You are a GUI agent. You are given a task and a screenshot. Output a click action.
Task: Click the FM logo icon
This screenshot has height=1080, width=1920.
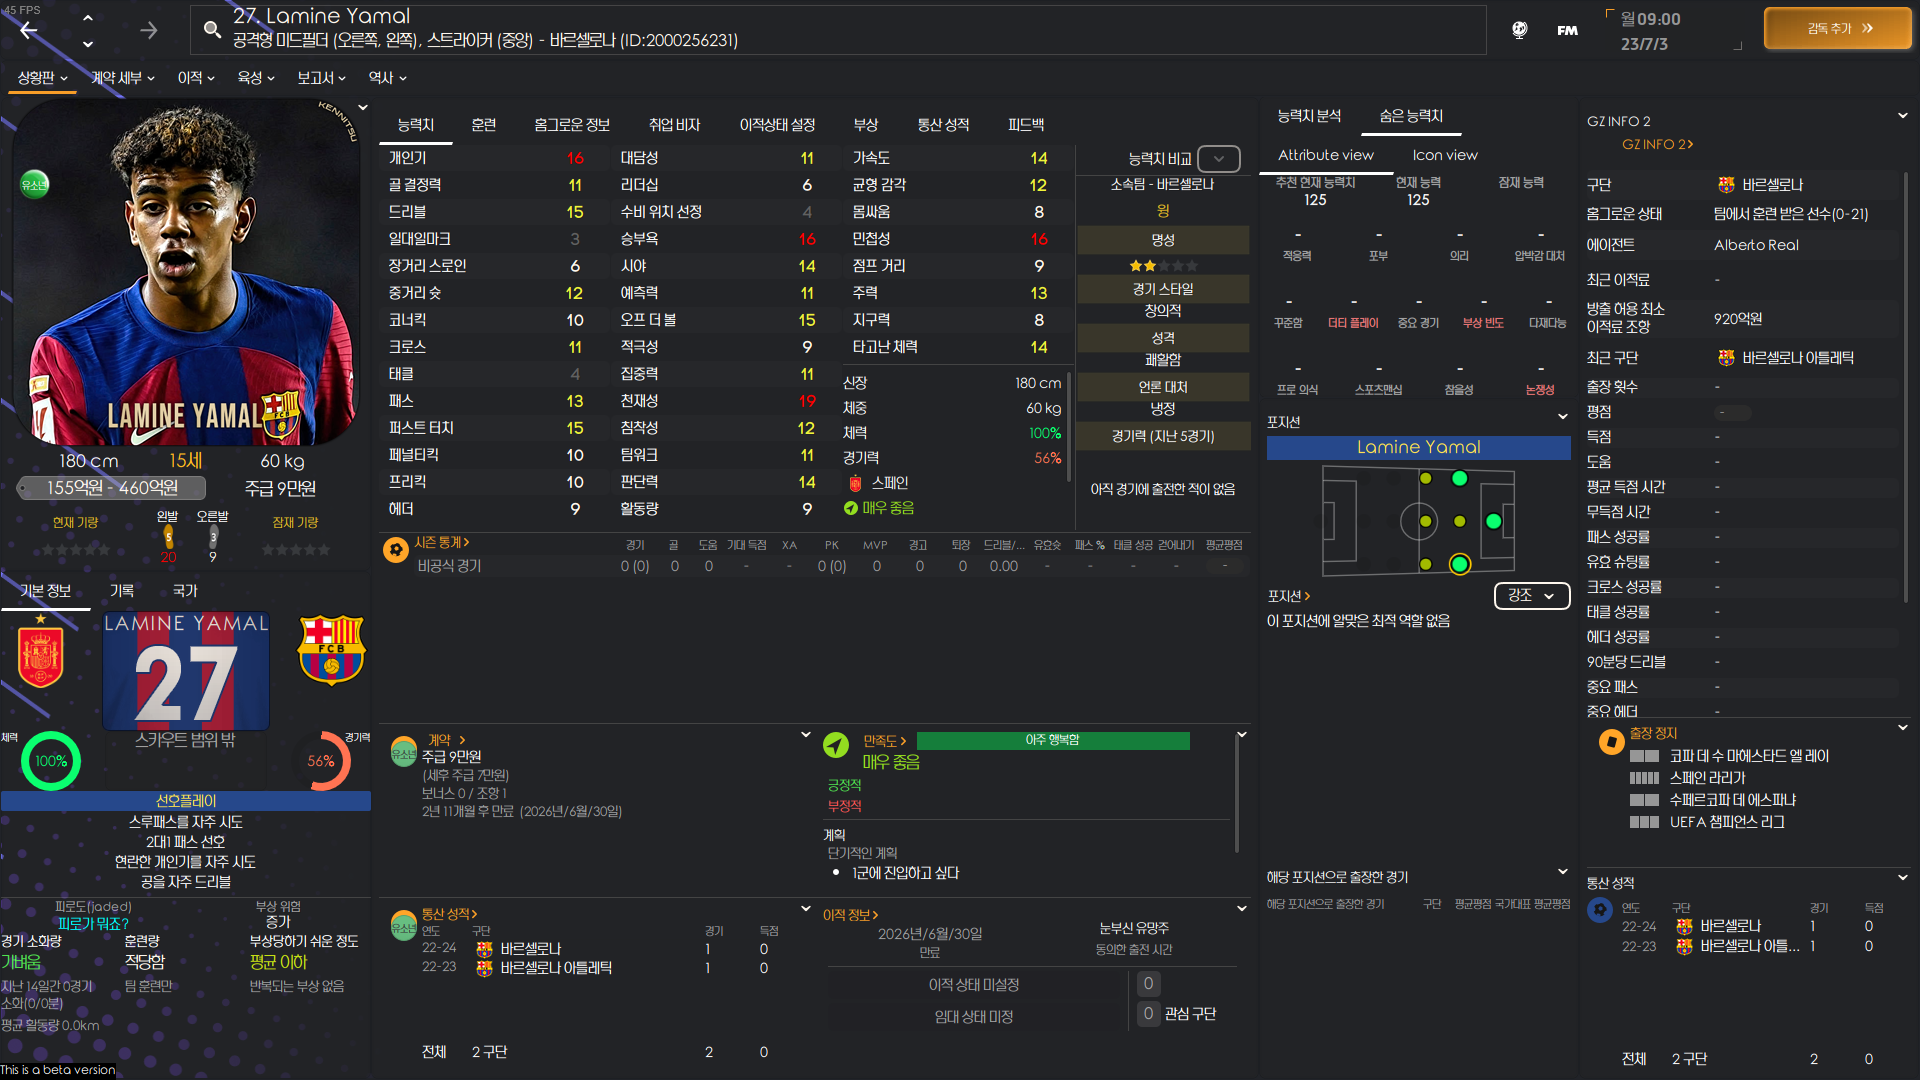click(x=1567, y=30)
